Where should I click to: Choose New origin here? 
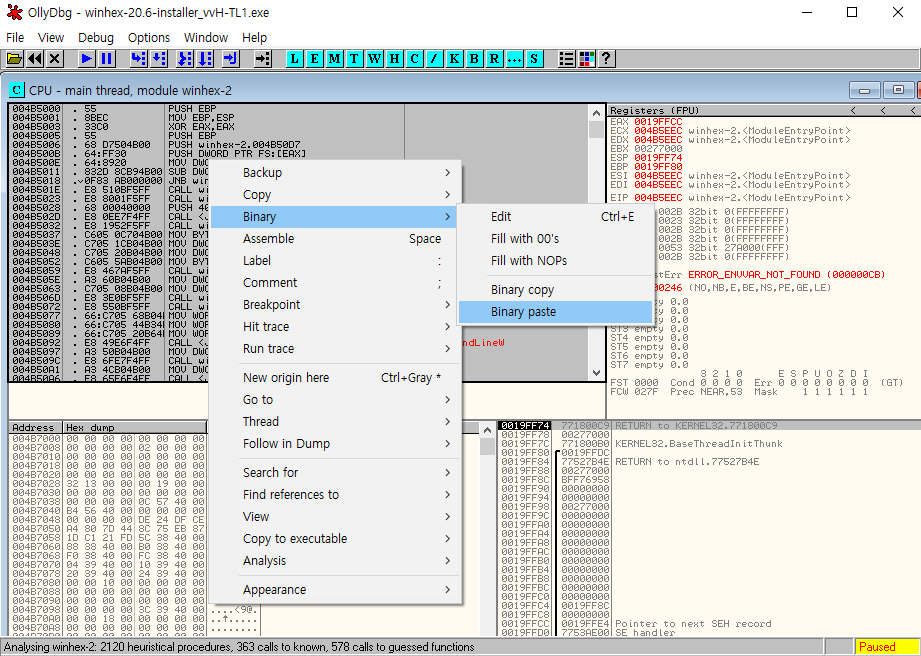tap(335, 378)
